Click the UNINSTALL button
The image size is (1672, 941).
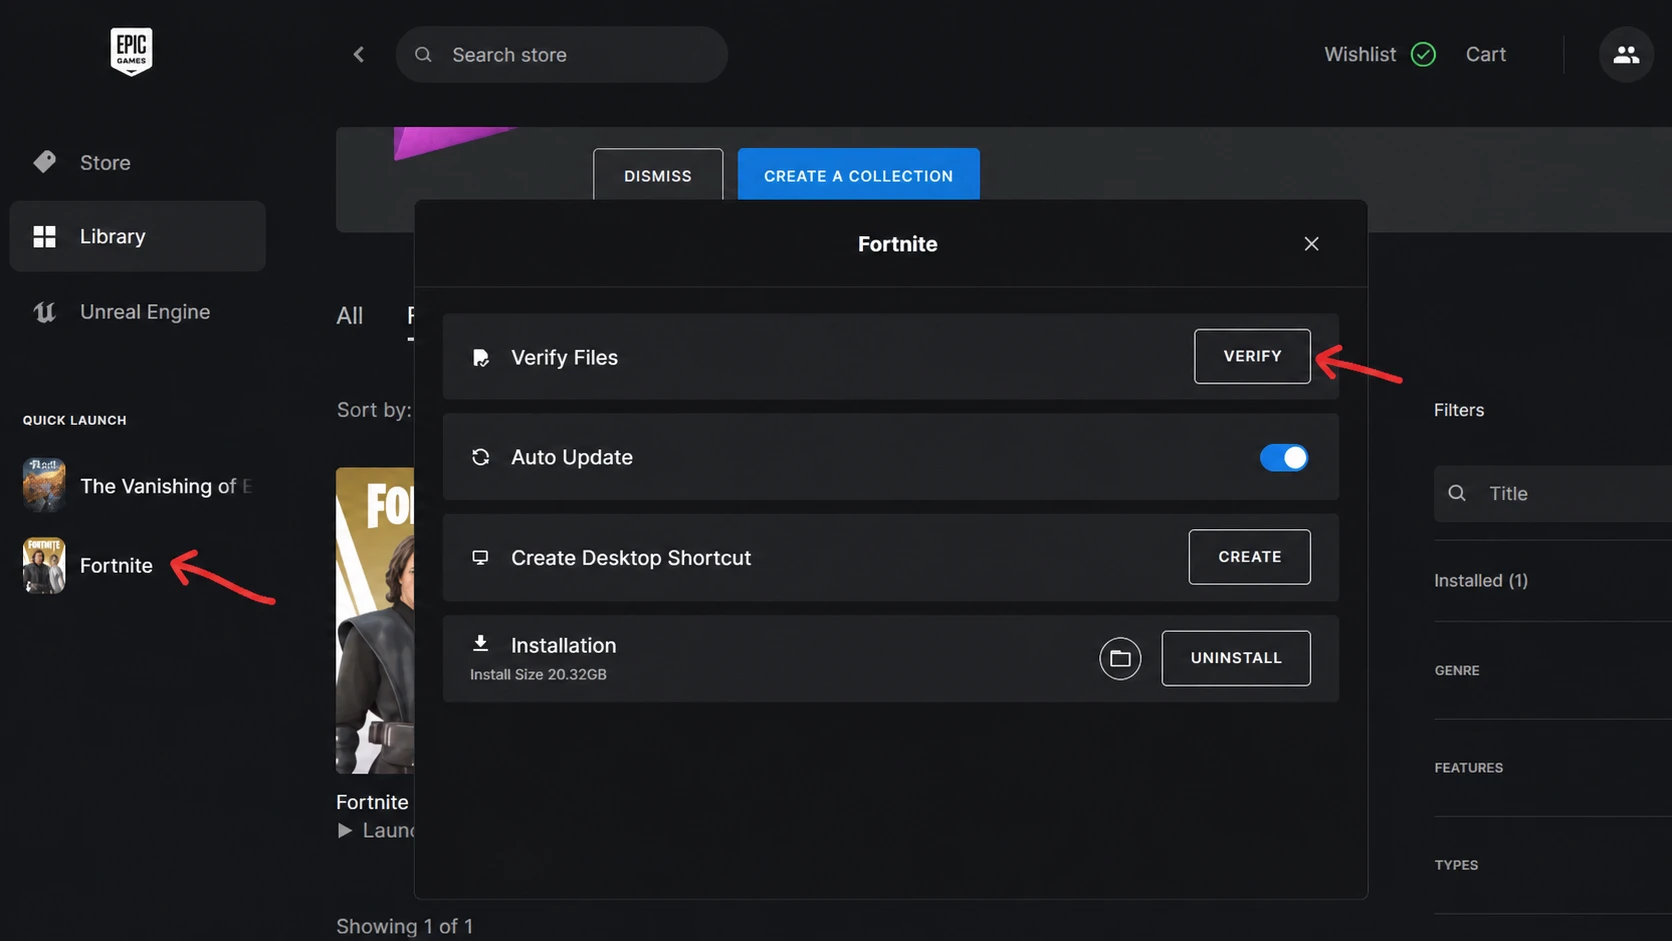pyautogui.click(x=1236, y=658)
